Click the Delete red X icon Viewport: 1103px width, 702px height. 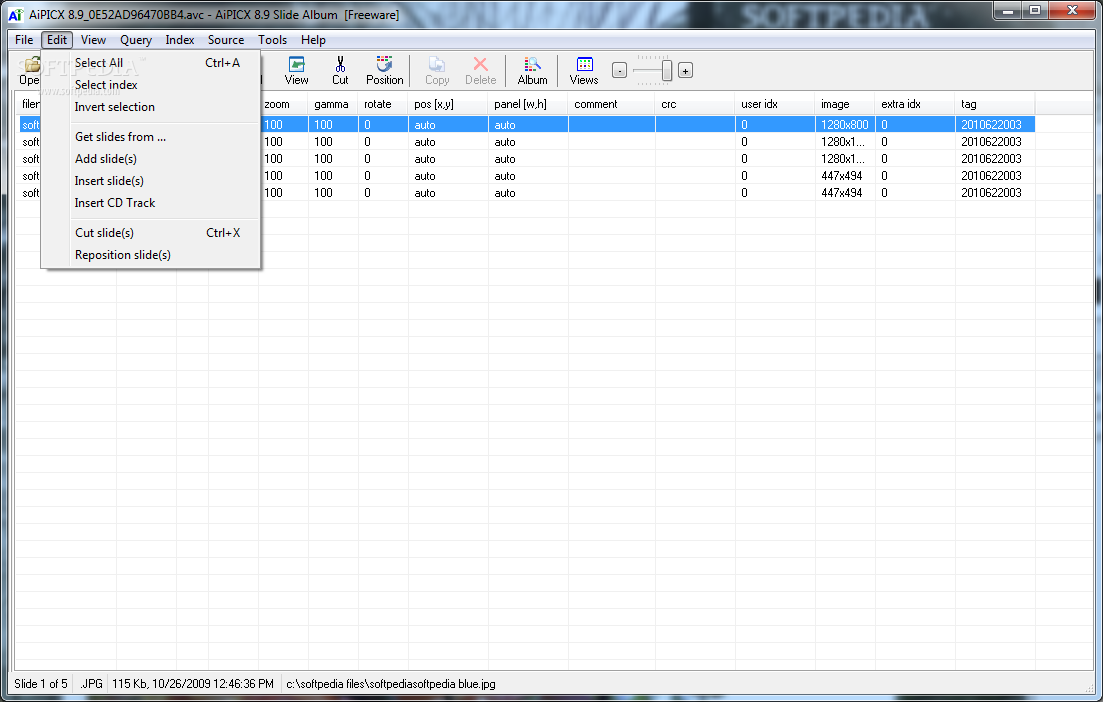click(480, 70)
